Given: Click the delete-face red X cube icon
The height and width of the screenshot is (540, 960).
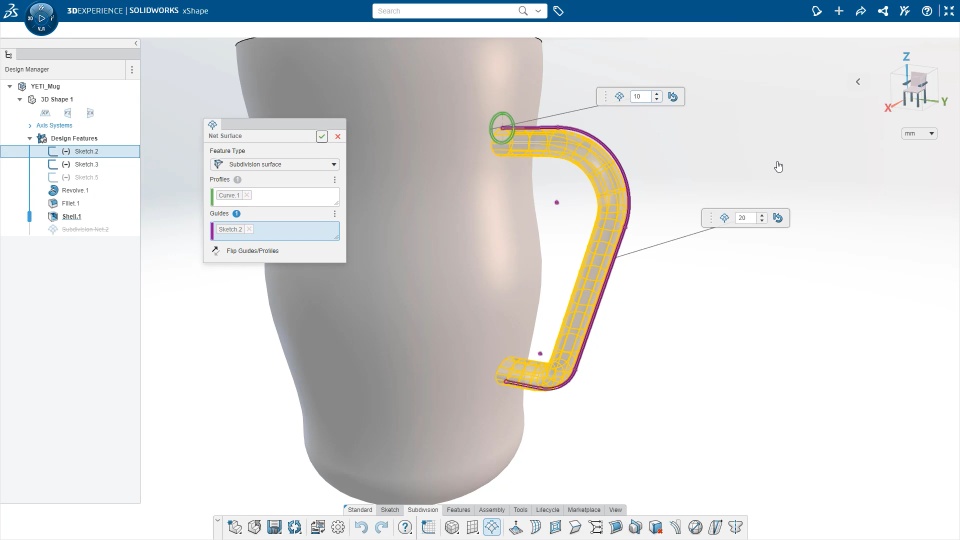Looking at the screenshot, I should (x=656, y=527).
